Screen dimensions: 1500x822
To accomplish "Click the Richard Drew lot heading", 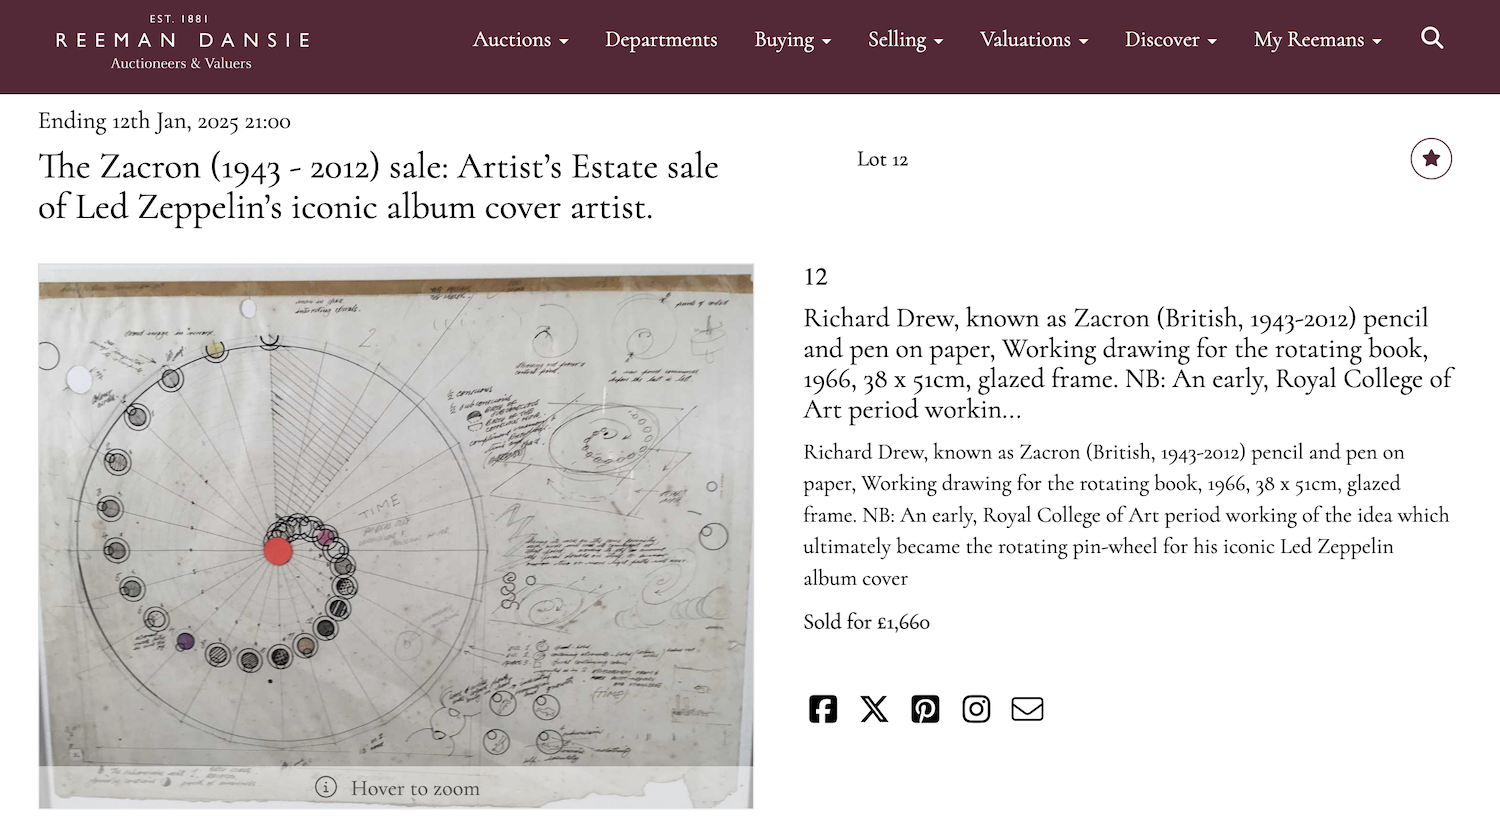I will coord(1128,363).
